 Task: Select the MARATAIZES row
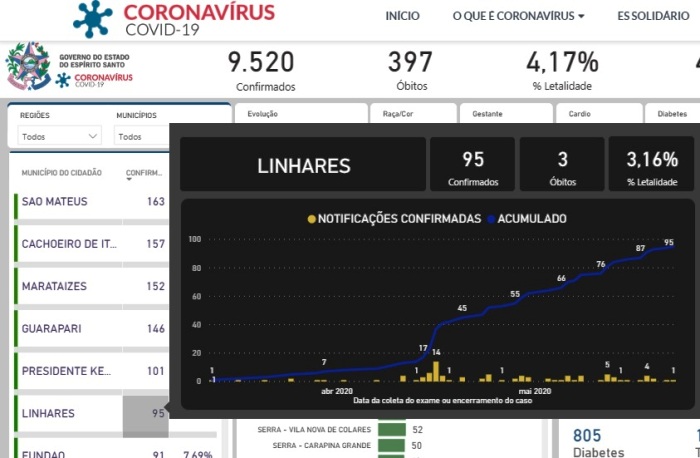(92, 286)
